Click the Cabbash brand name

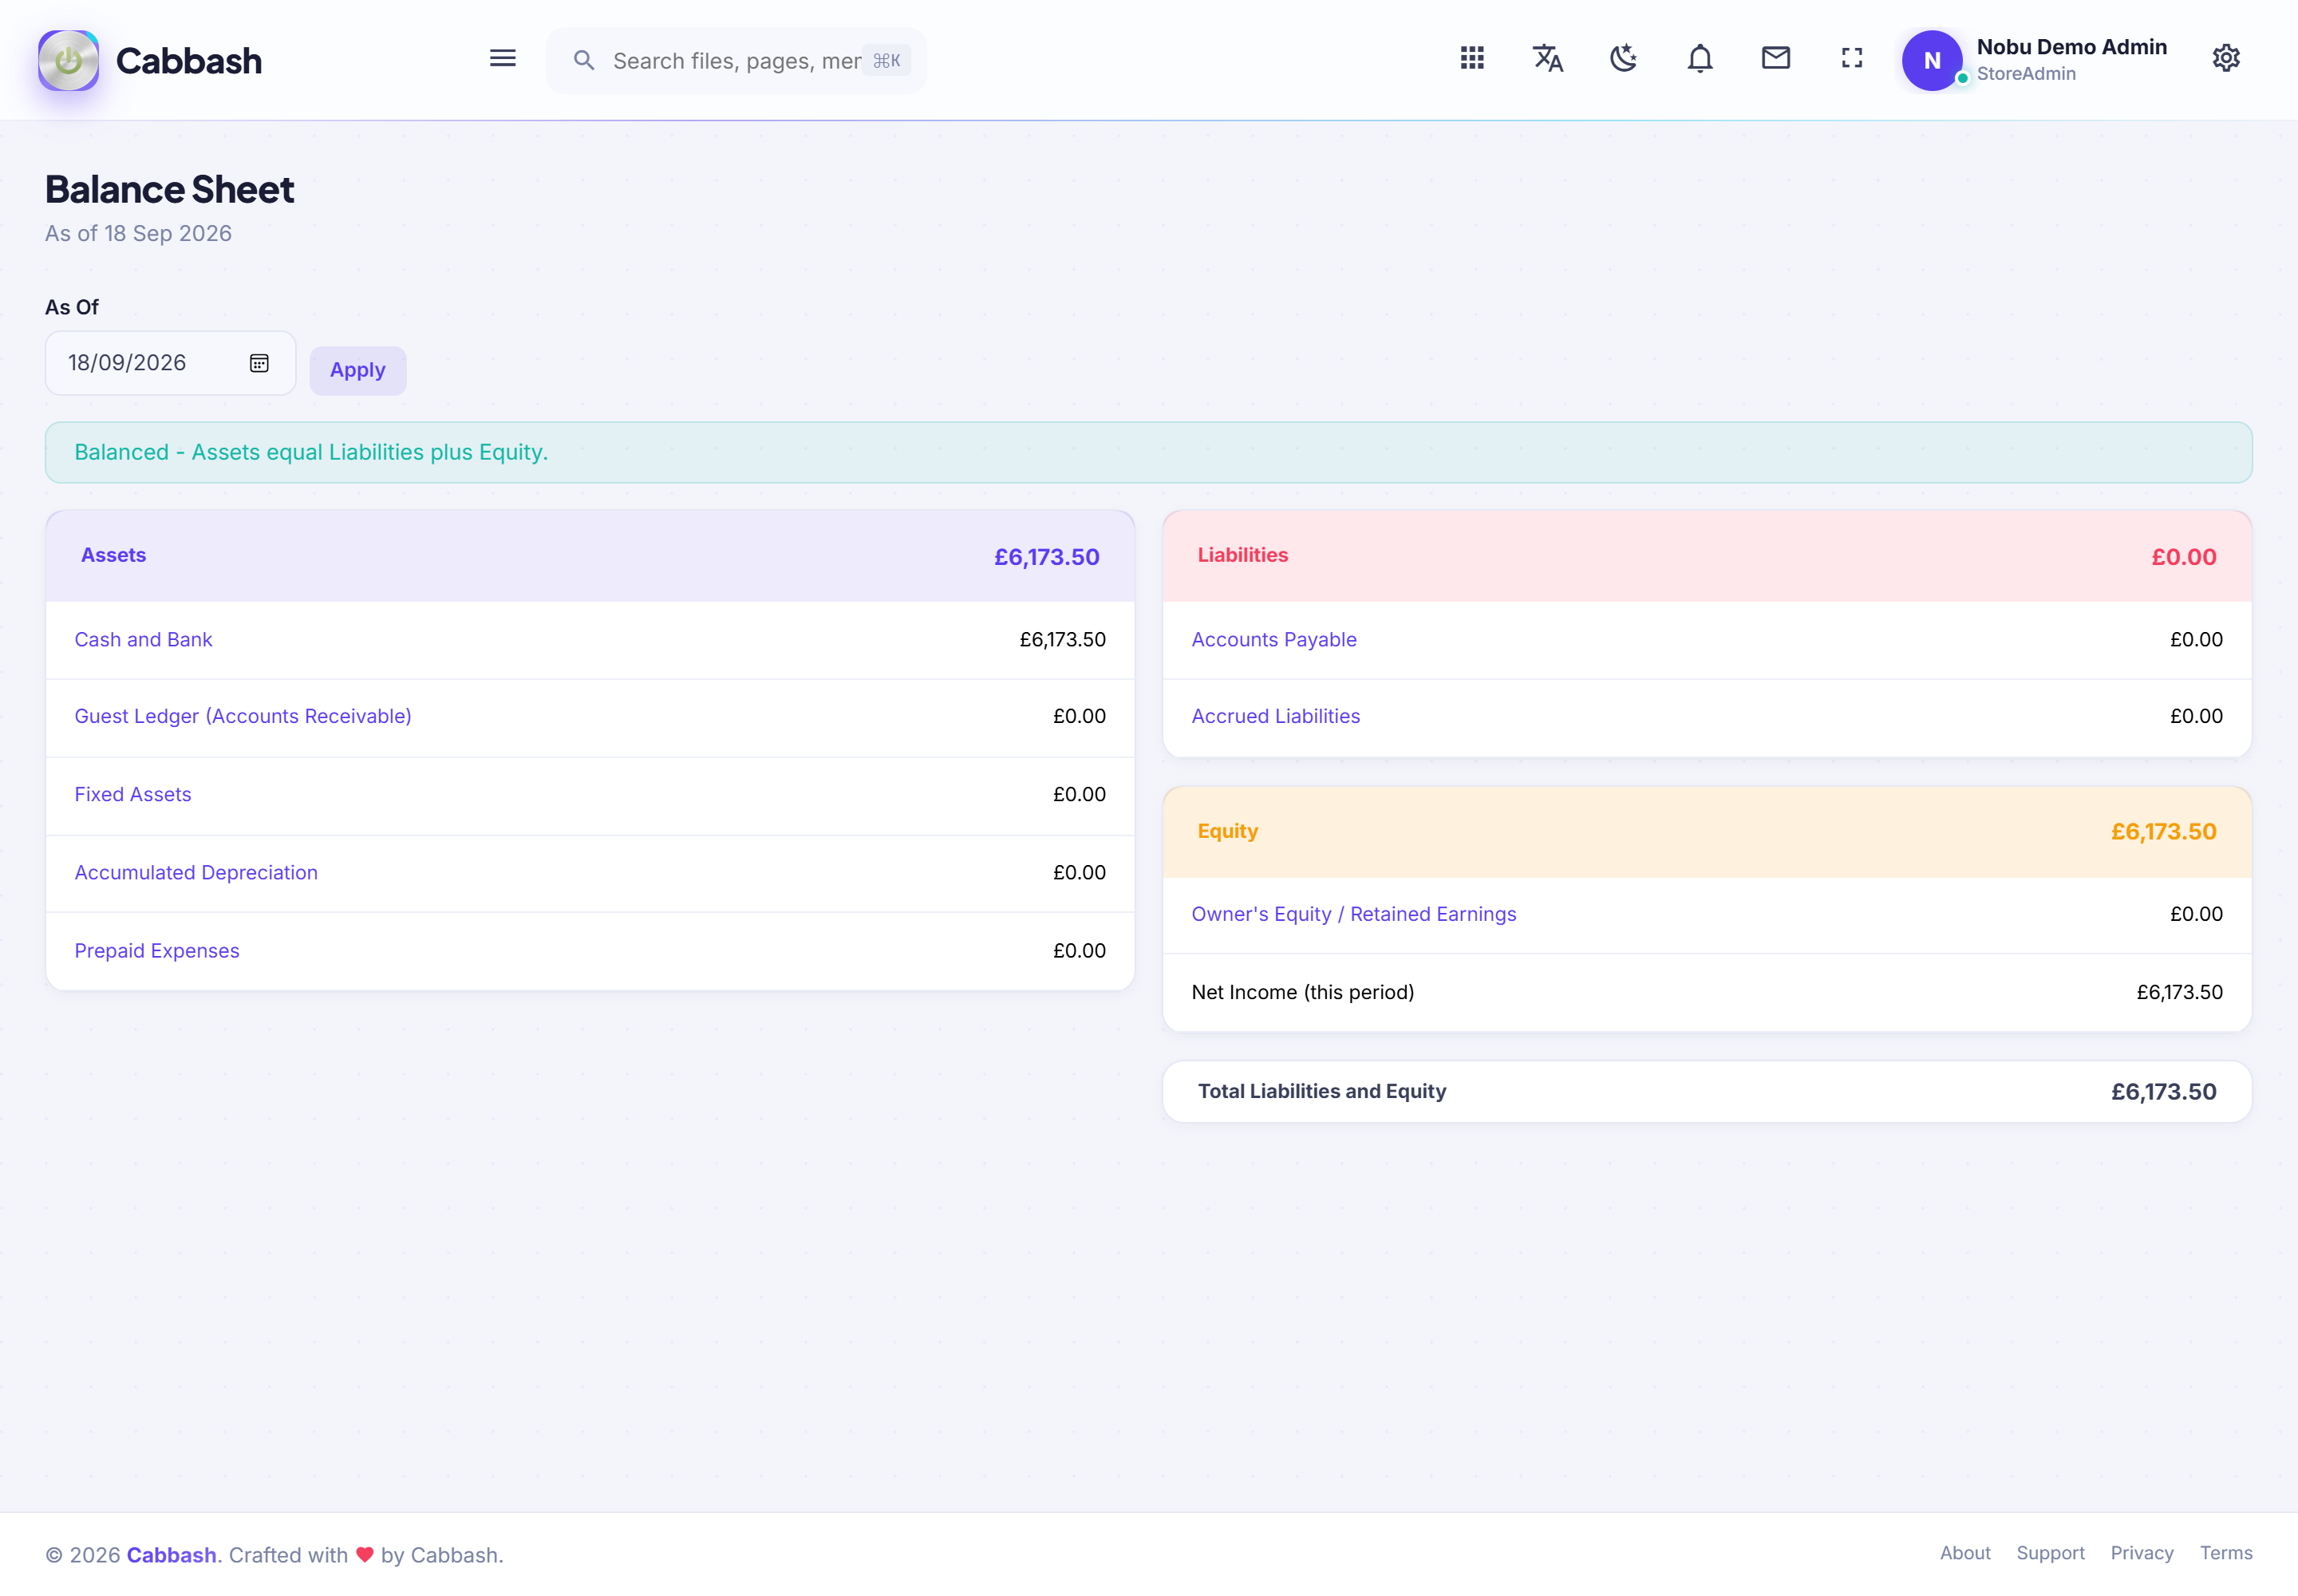[x=189, y=61]
